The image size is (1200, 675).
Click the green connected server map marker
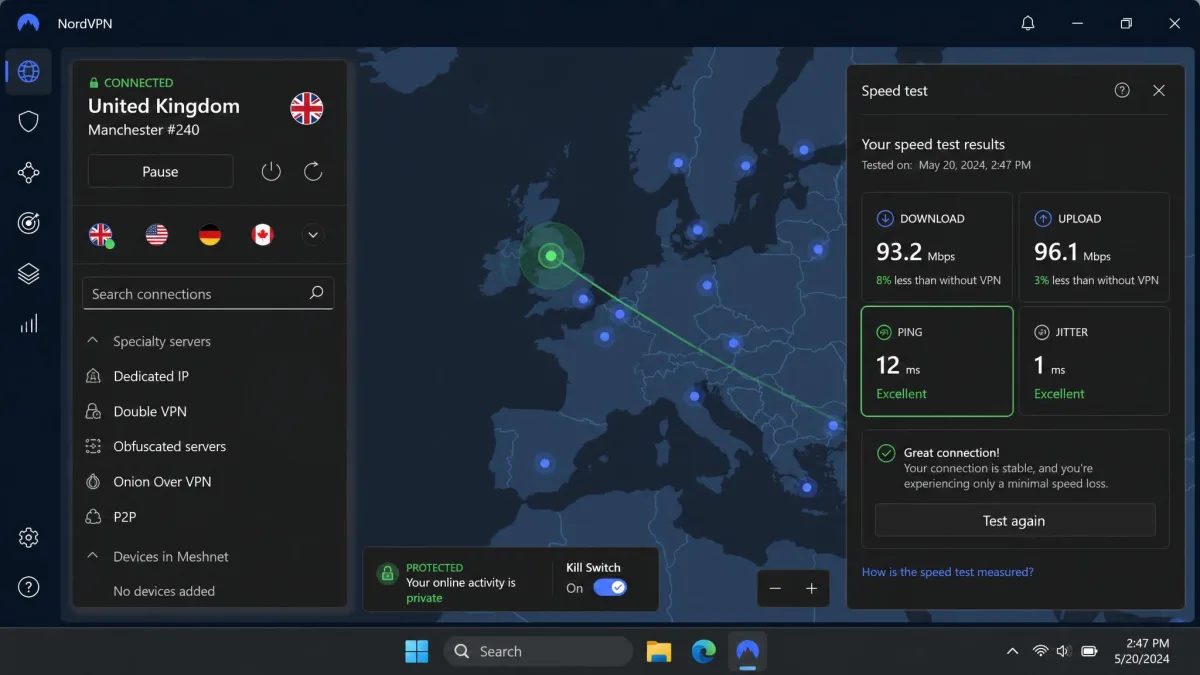pyautogui.click(x=551, y=256)
